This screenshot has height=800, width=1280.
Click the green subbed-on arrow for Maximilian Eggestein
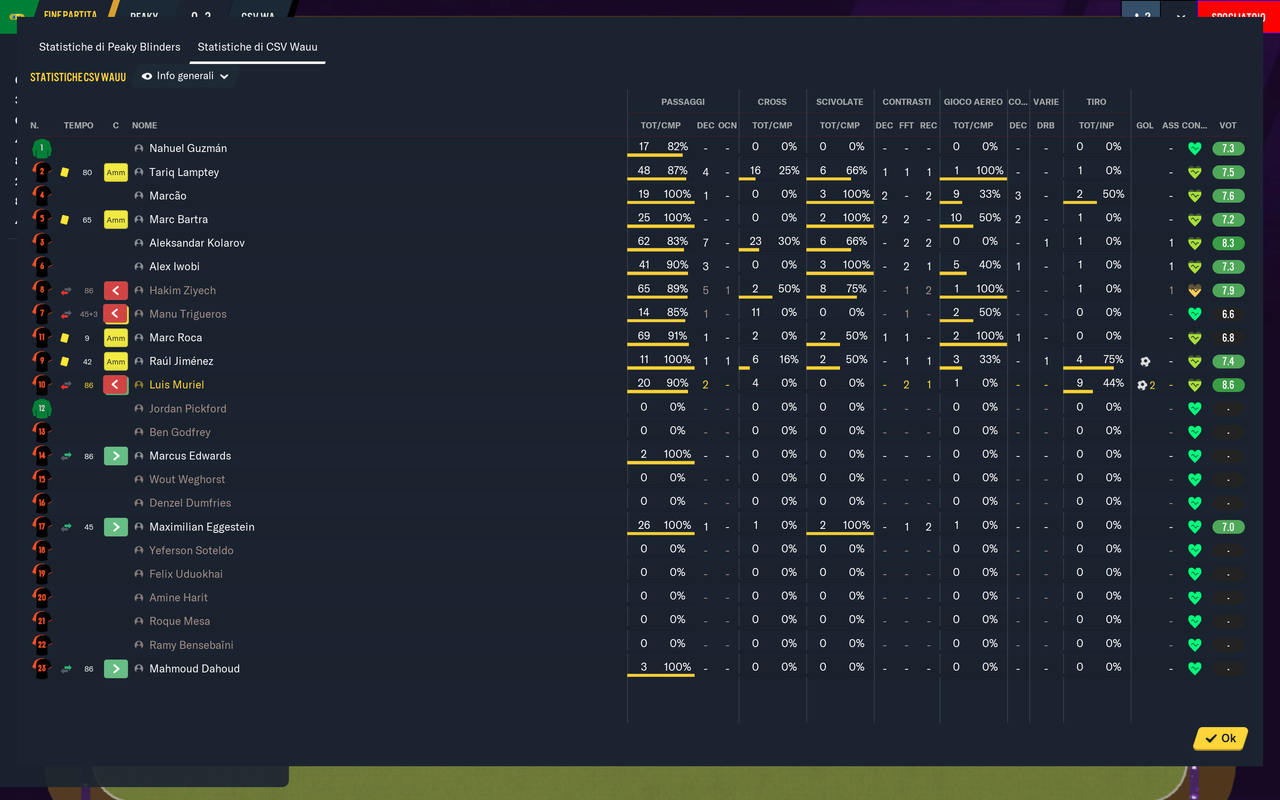[116, 527]
